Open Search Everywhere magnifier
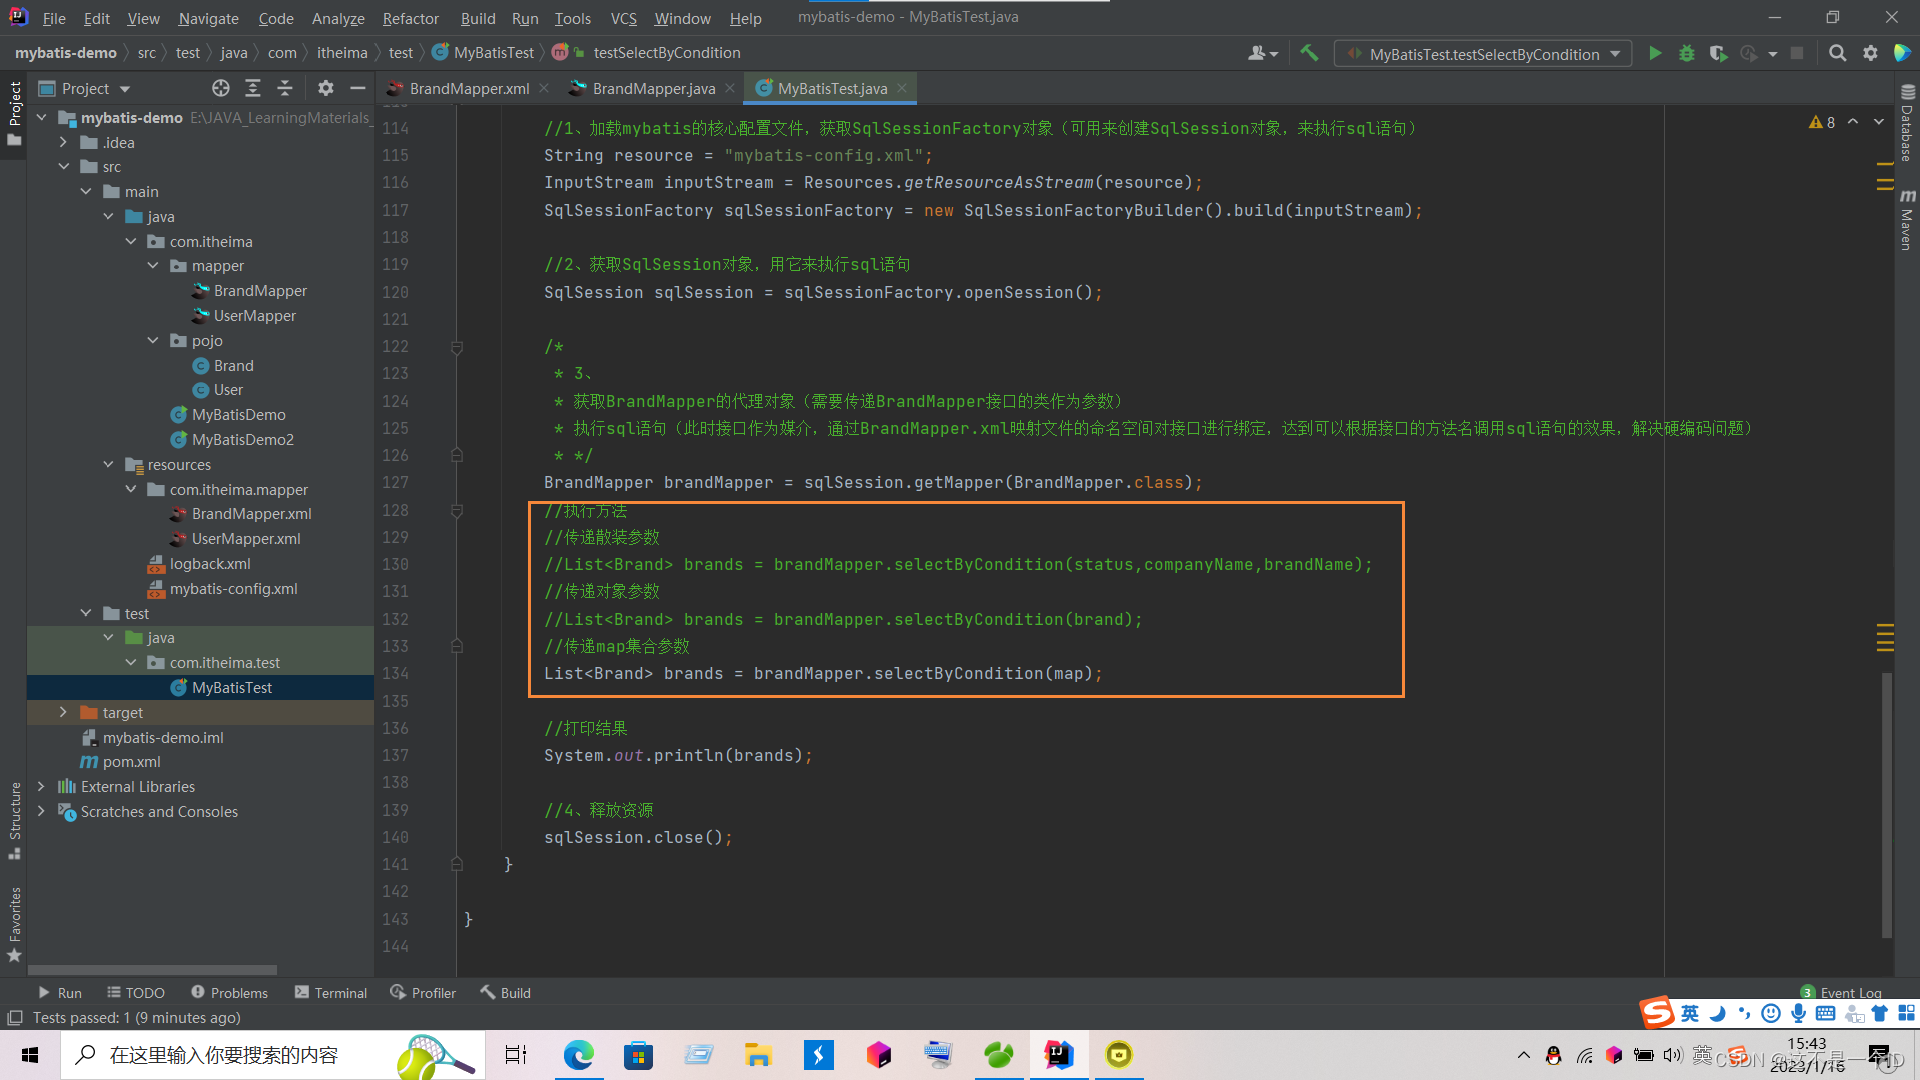 pyautogui.click(x=1837, y=54)
